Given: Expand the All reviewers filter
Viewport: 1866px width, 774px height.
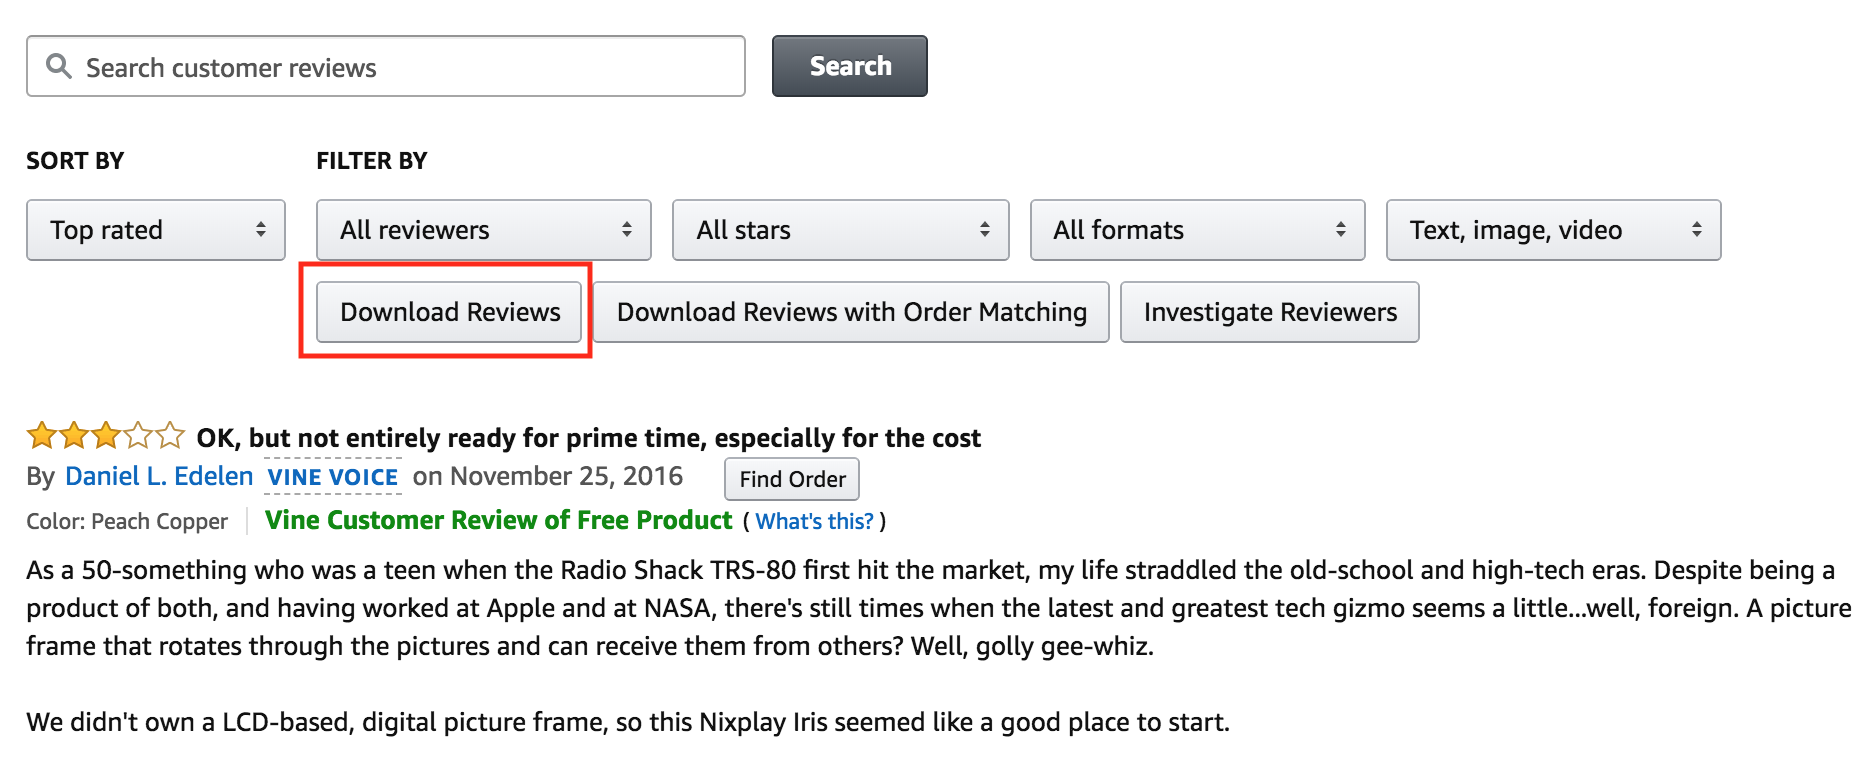Looking at the screenshot, I should [x=484, y=230].
